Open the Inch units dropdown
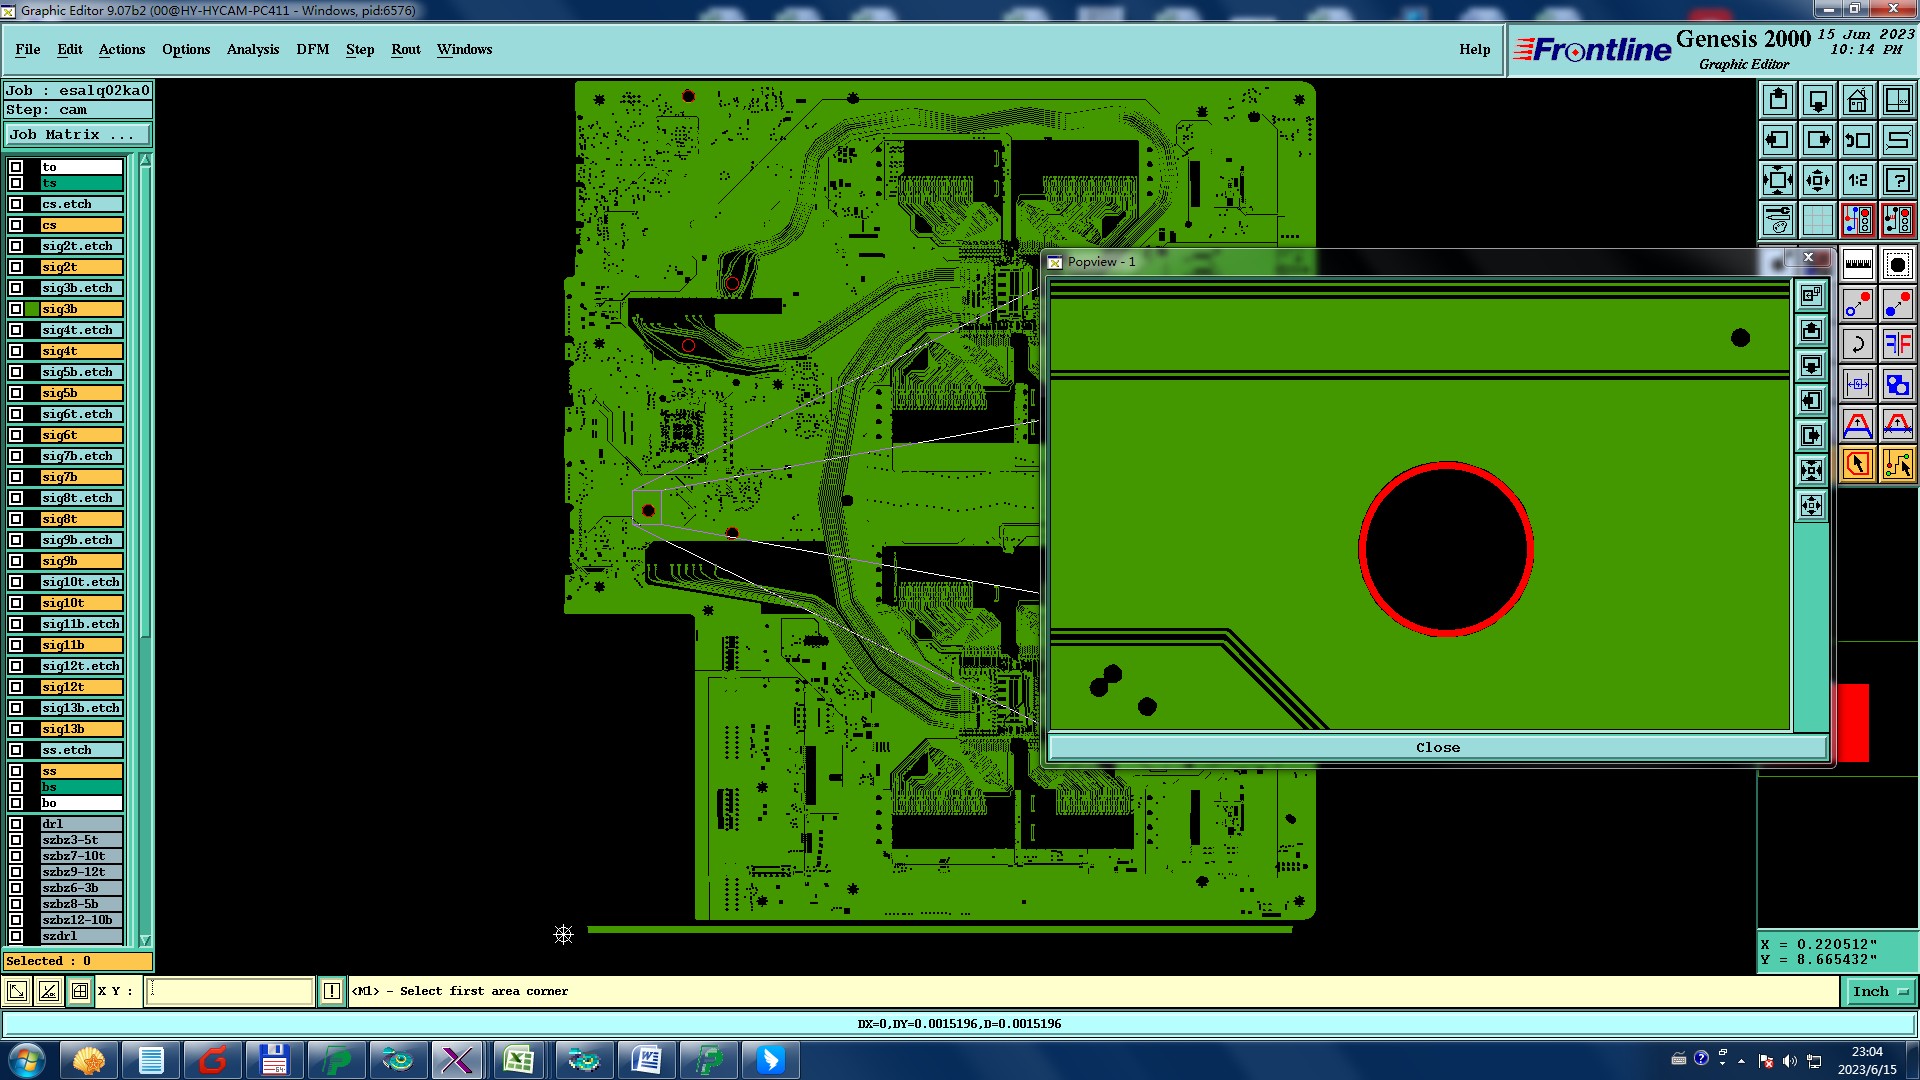Viewport: 1920px width, 1080px height. [1880, 991]
